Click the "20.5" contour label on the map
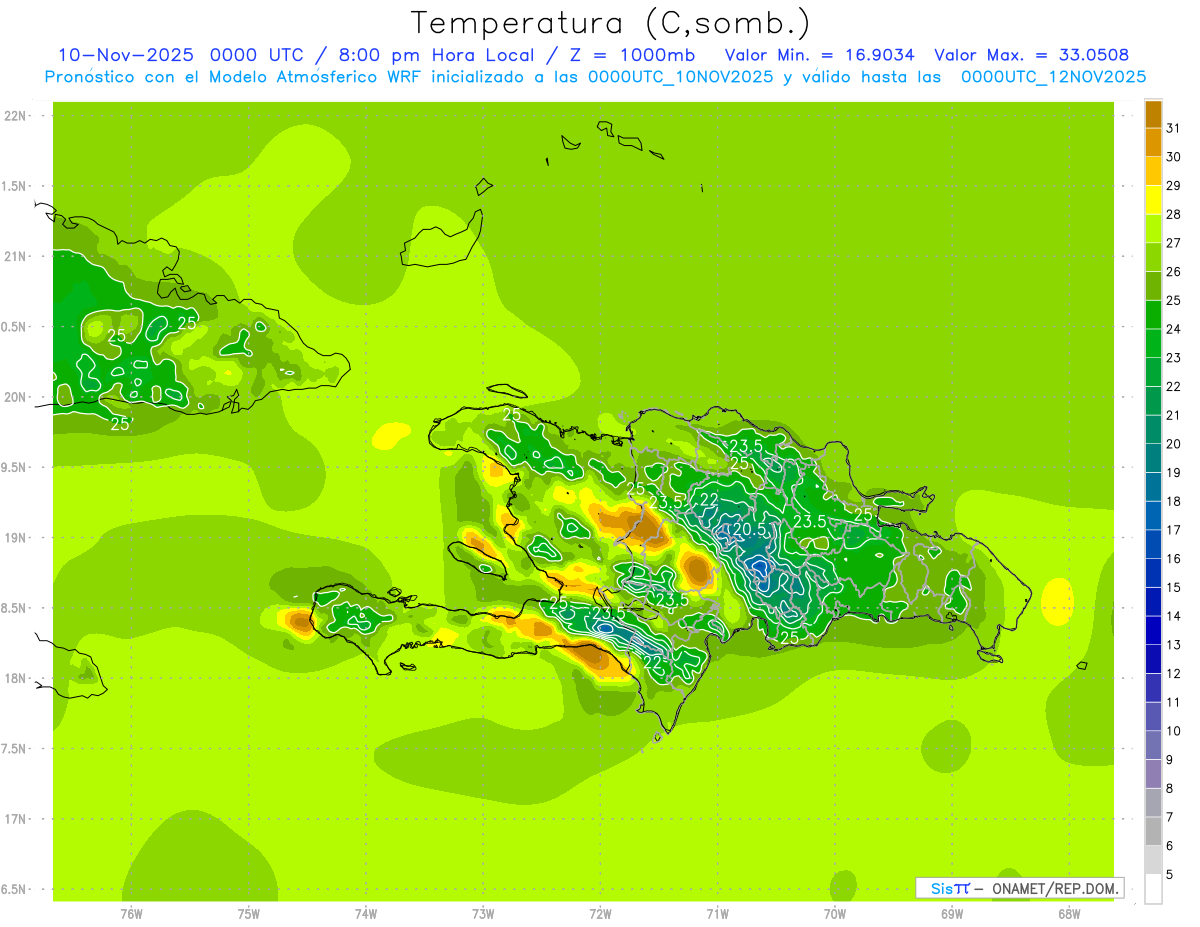1200x927 pixels. 750,529
